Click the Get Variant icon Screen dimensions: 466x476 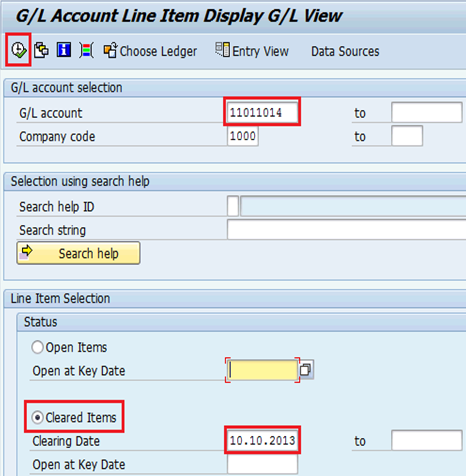[x=41, y=50]
